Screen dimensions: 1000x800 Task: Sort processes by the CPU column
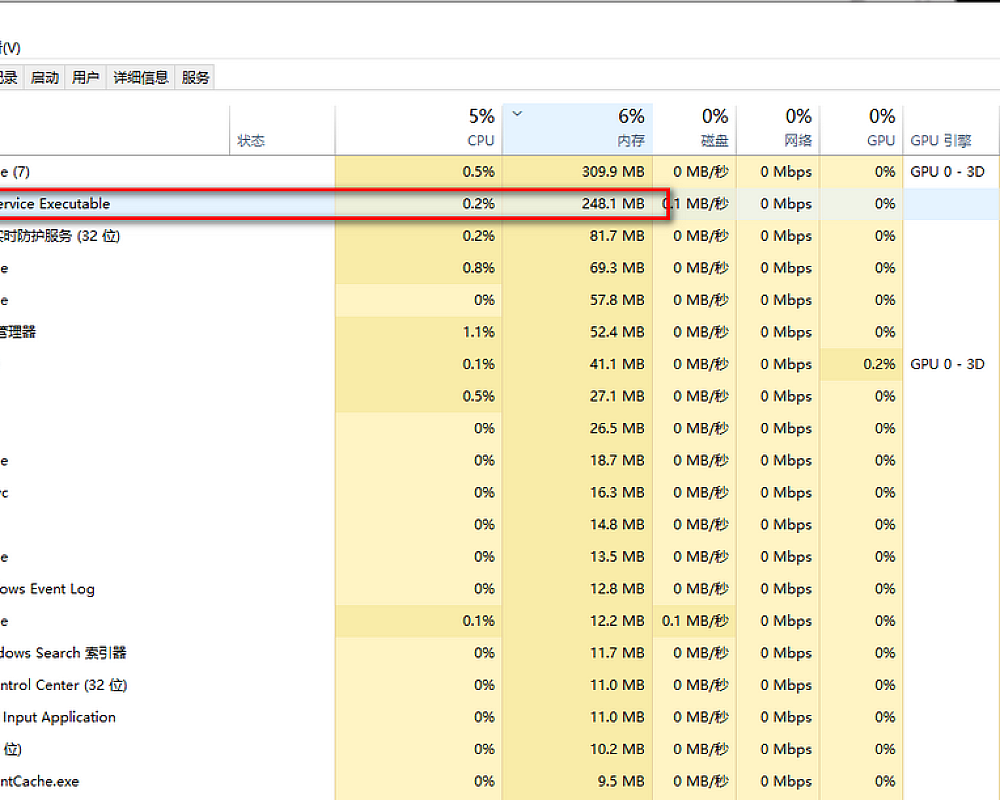418,129
